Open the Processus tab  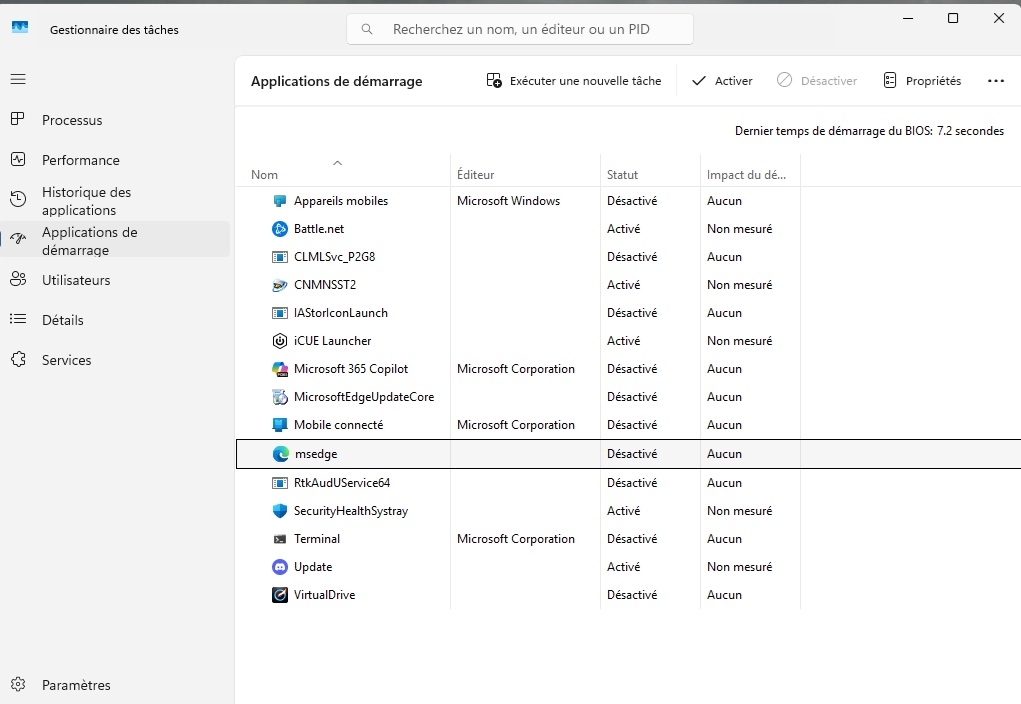coord(115,120)
